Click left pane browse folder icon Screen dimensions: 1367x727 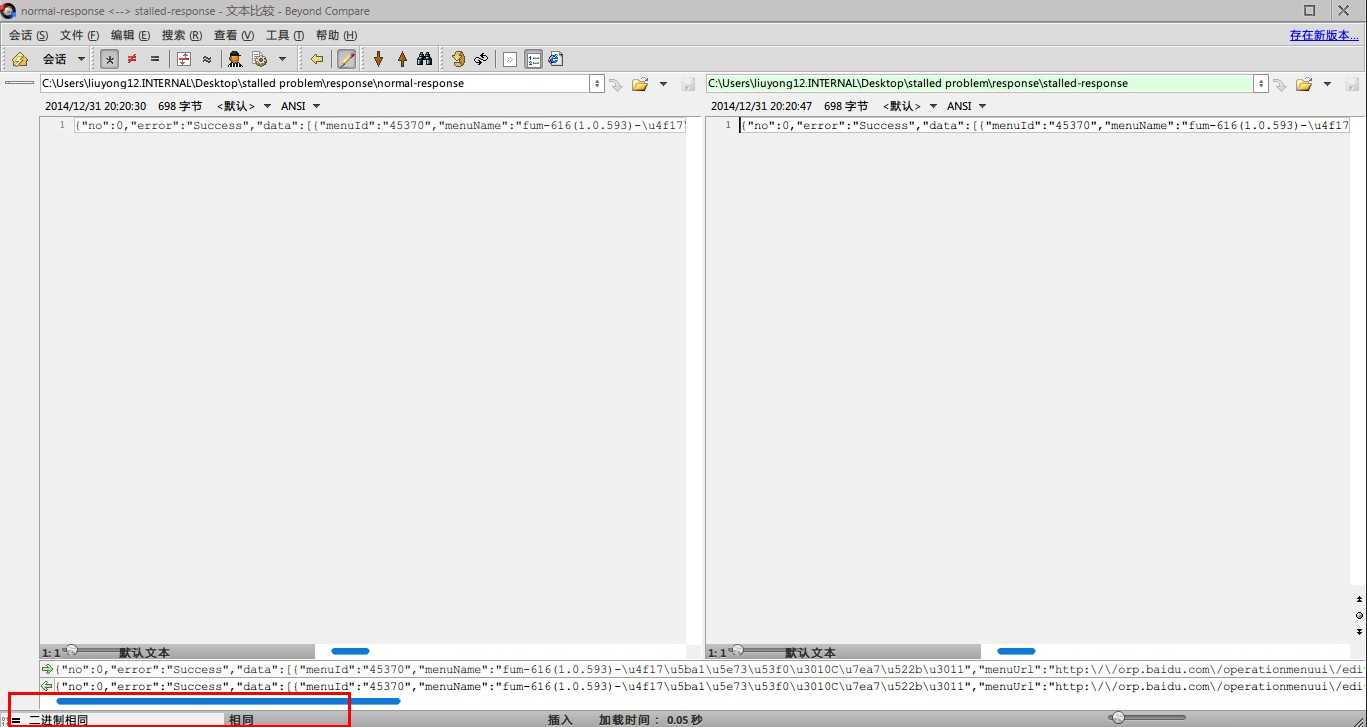coord(640,84)
